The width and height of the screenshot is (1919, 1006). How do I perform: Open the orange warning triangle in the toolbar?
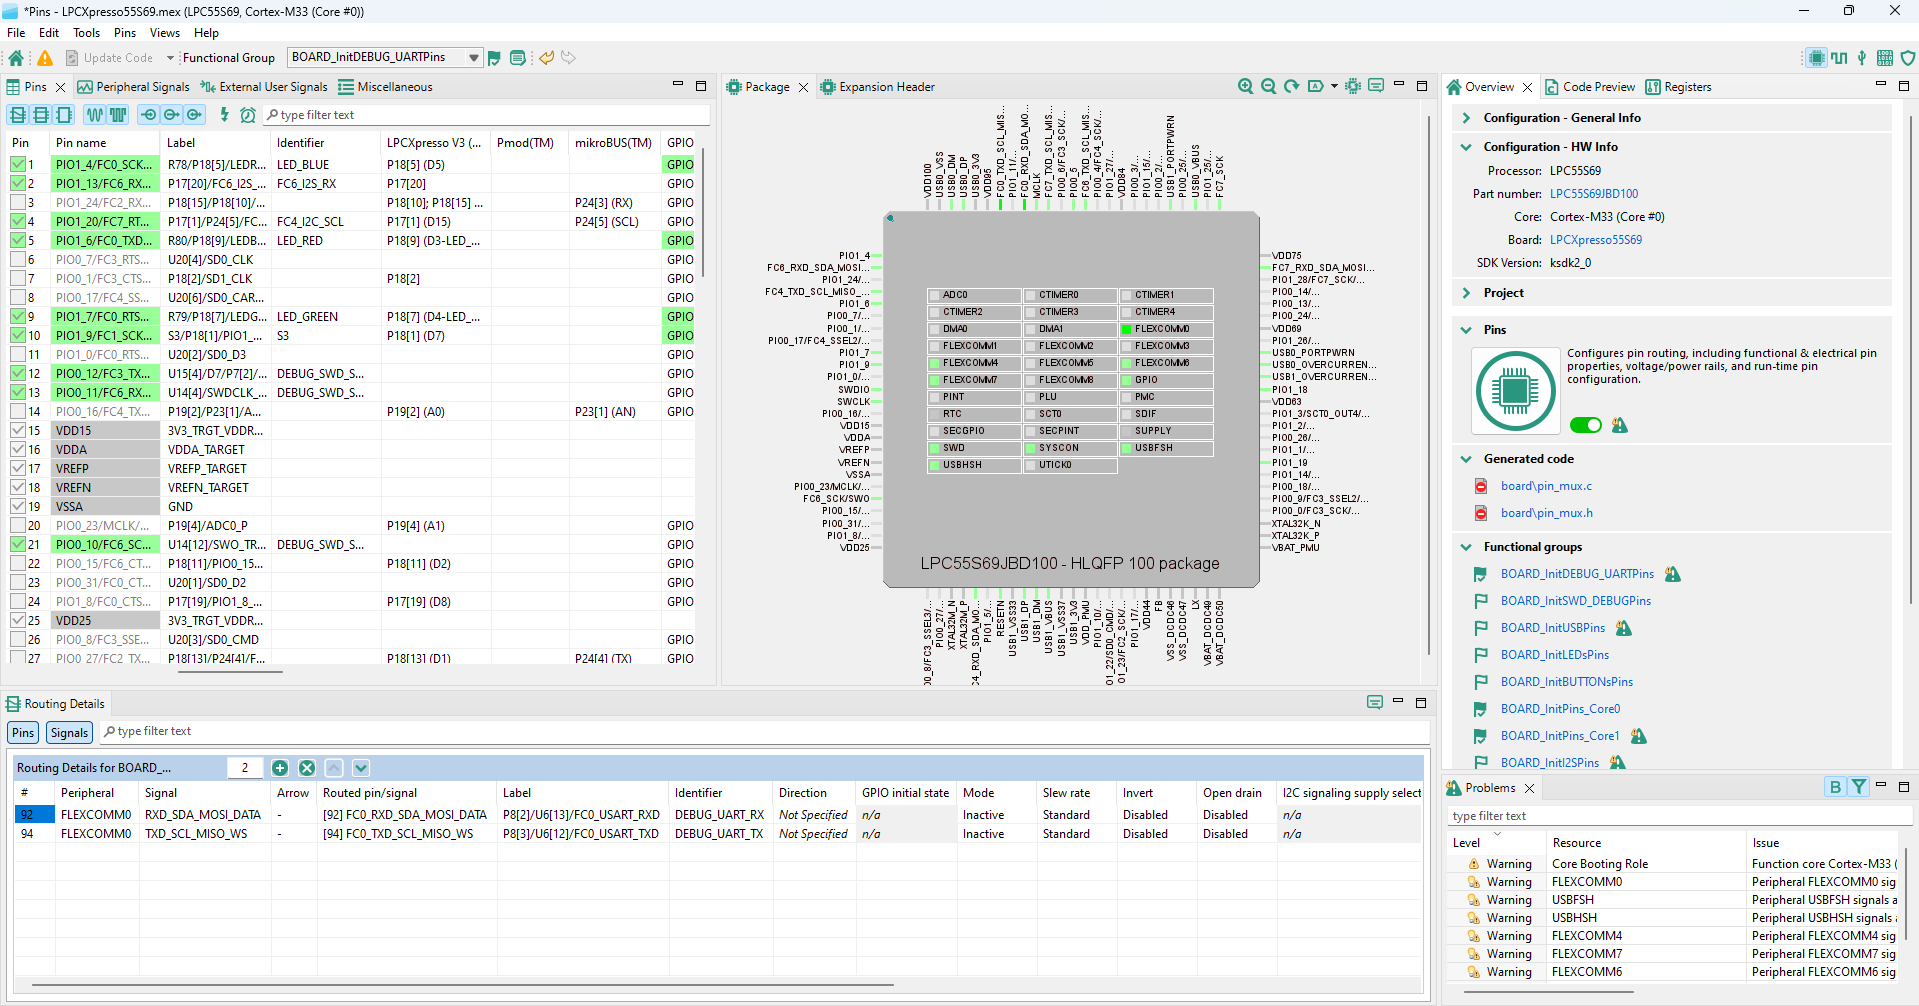[45, 58]
